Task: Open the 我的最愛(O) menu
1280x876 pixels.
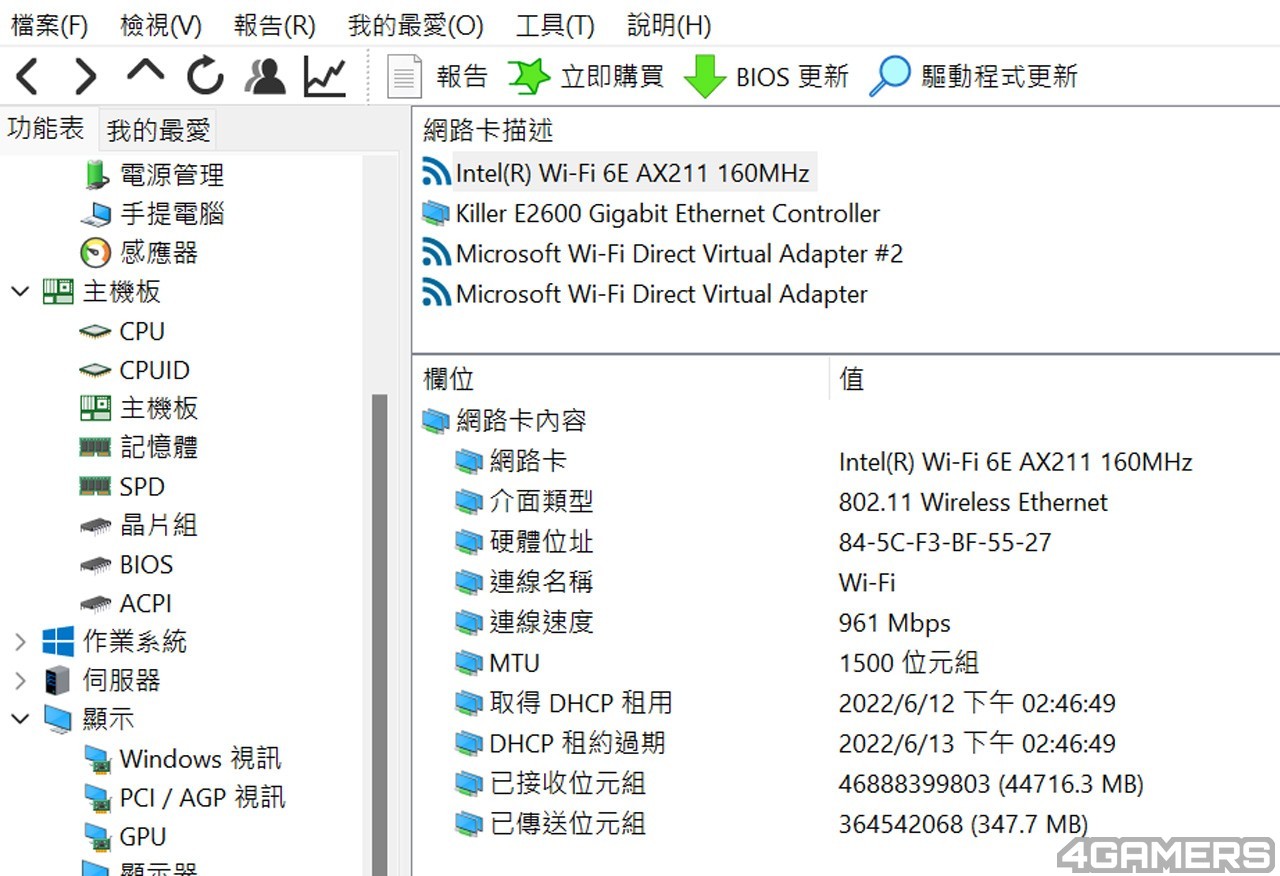Action: (x=415, y=25)
